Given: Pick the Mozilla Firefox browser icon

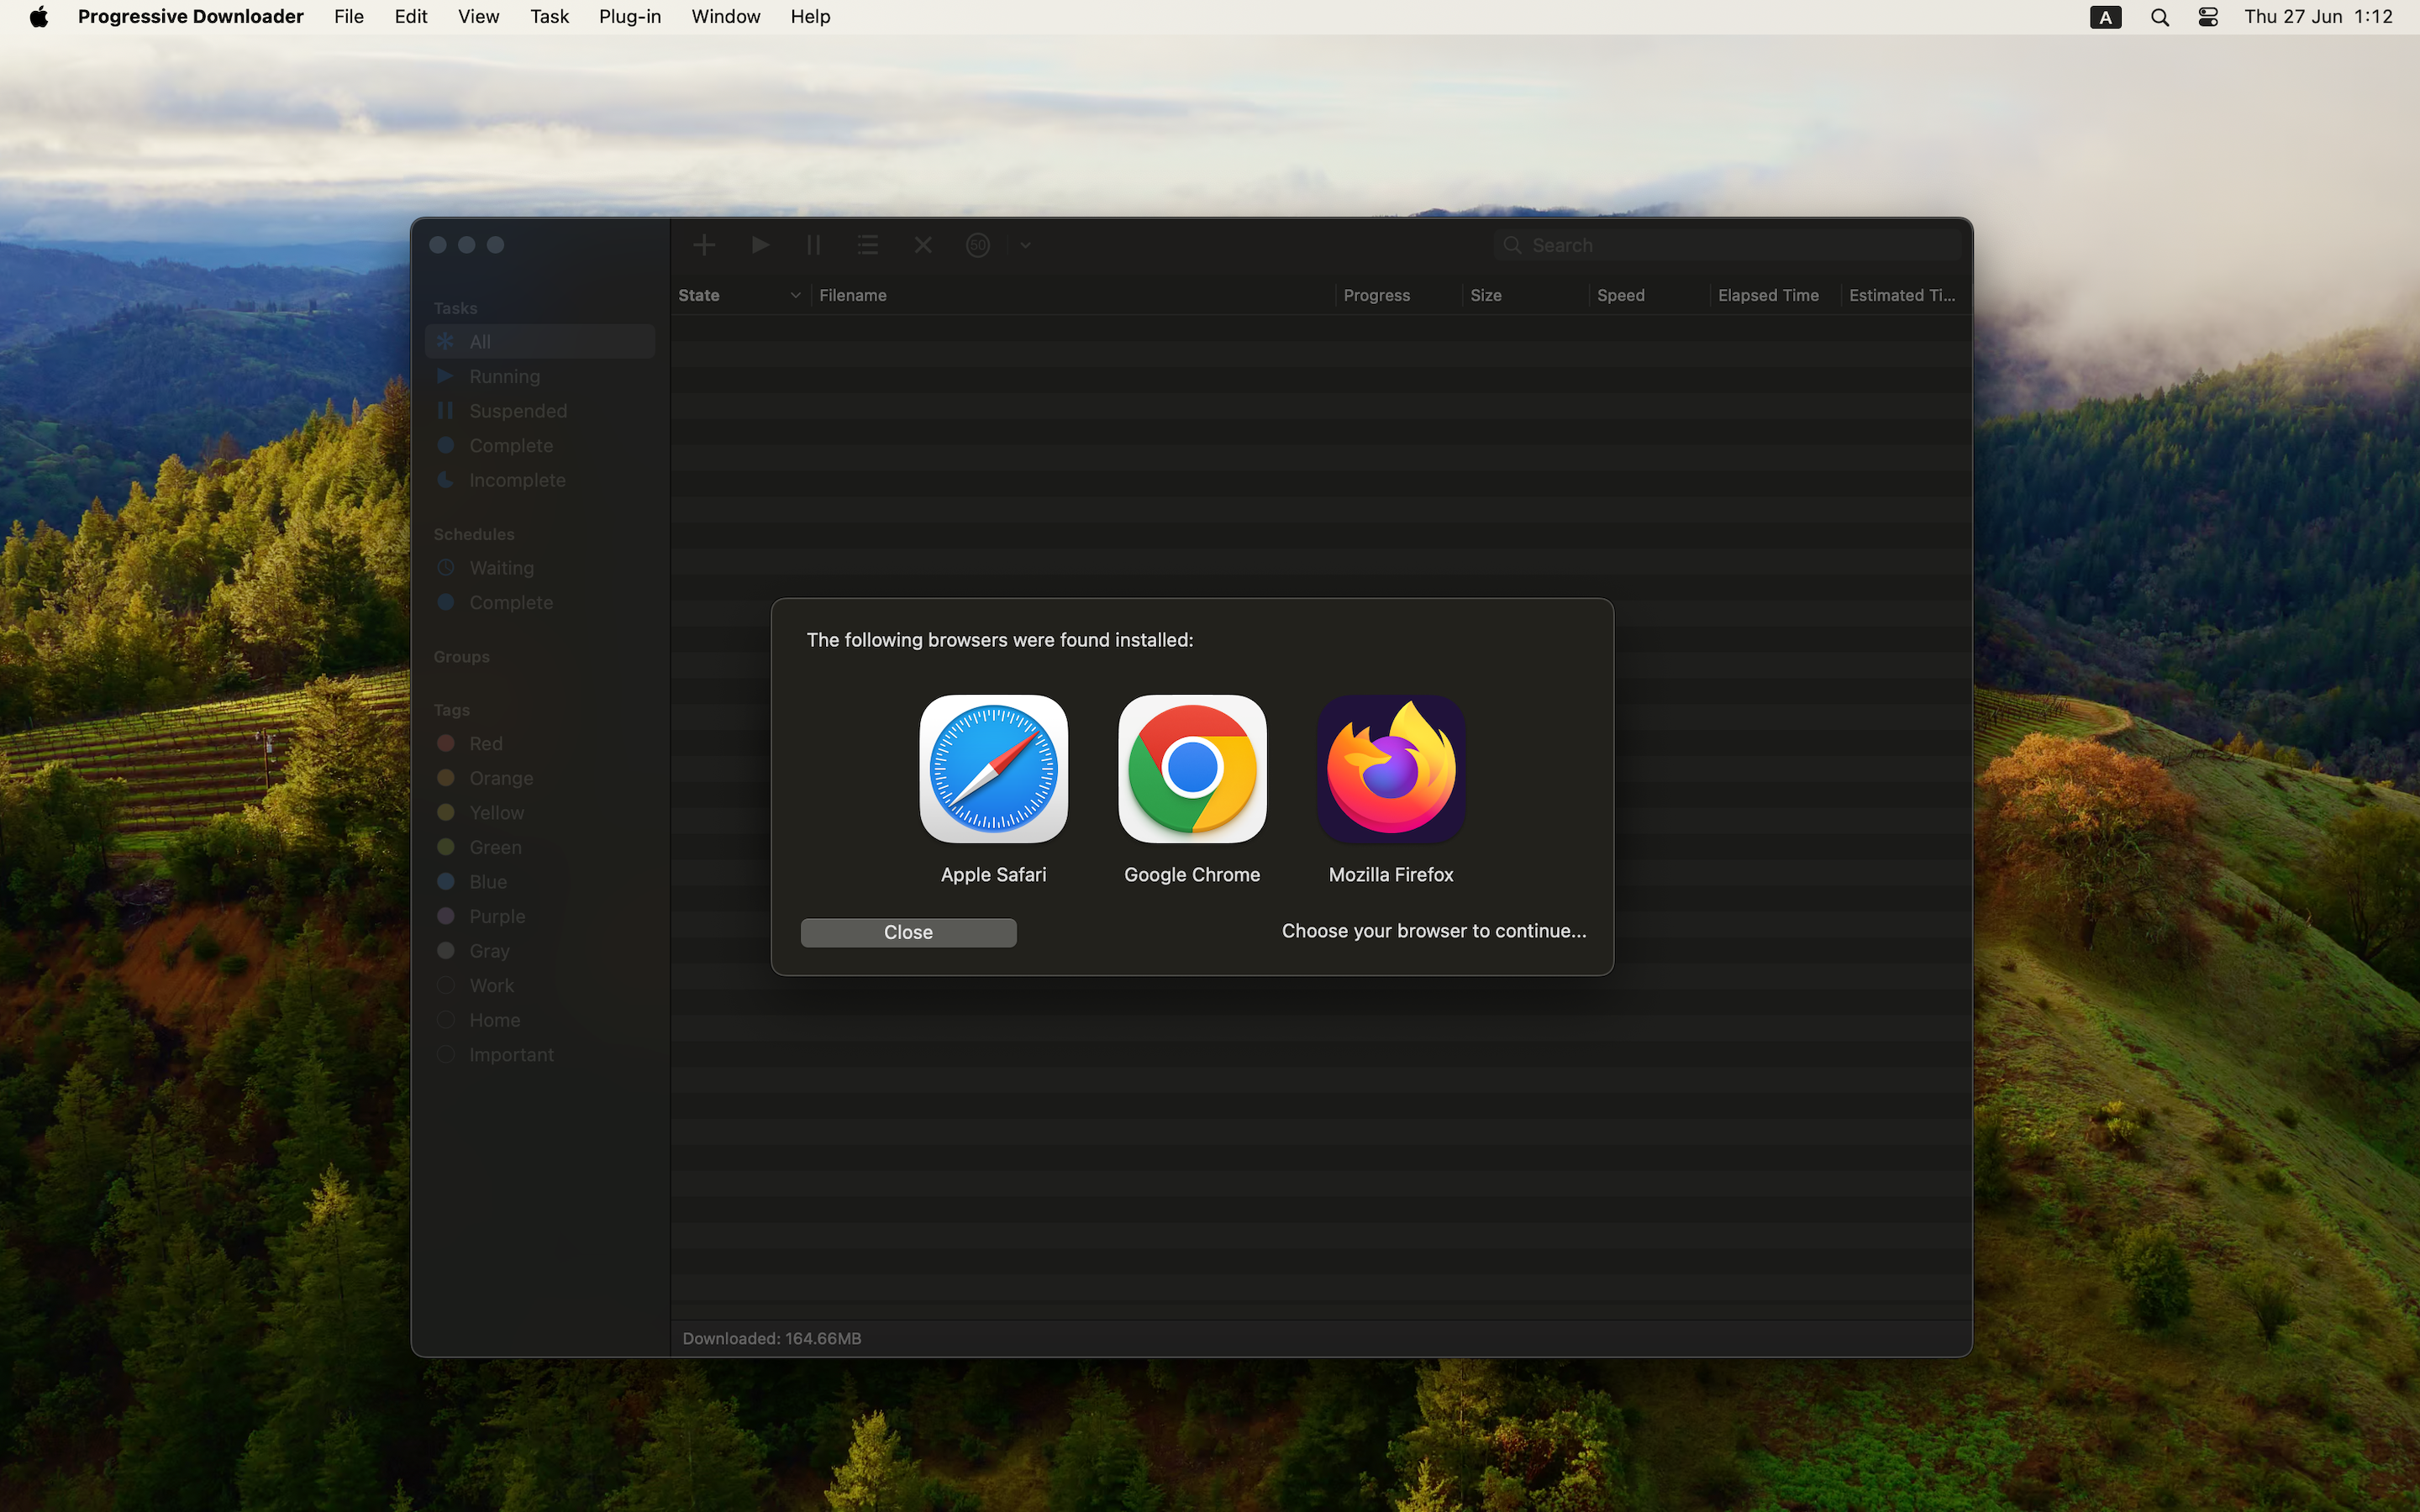Looking at the screenshot, I should click(x=1390, y=768).
